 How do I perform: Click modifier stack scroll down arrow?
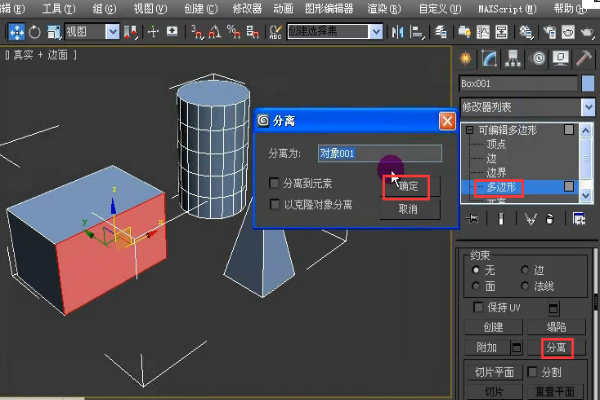point(586,195)
